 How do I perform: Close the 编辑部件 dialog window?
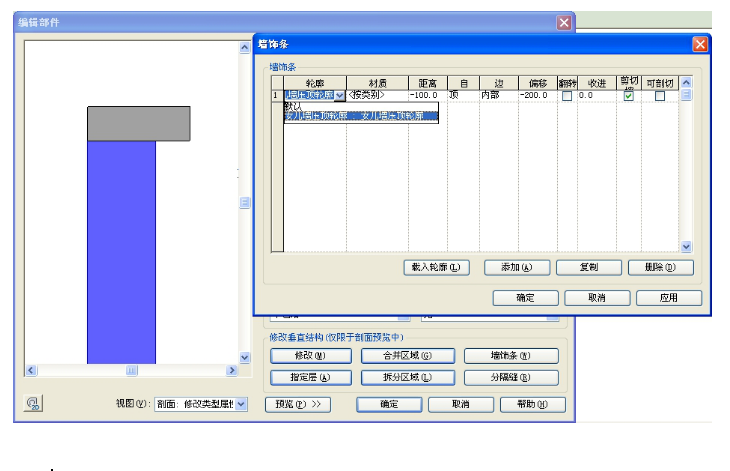coord(564,22)
